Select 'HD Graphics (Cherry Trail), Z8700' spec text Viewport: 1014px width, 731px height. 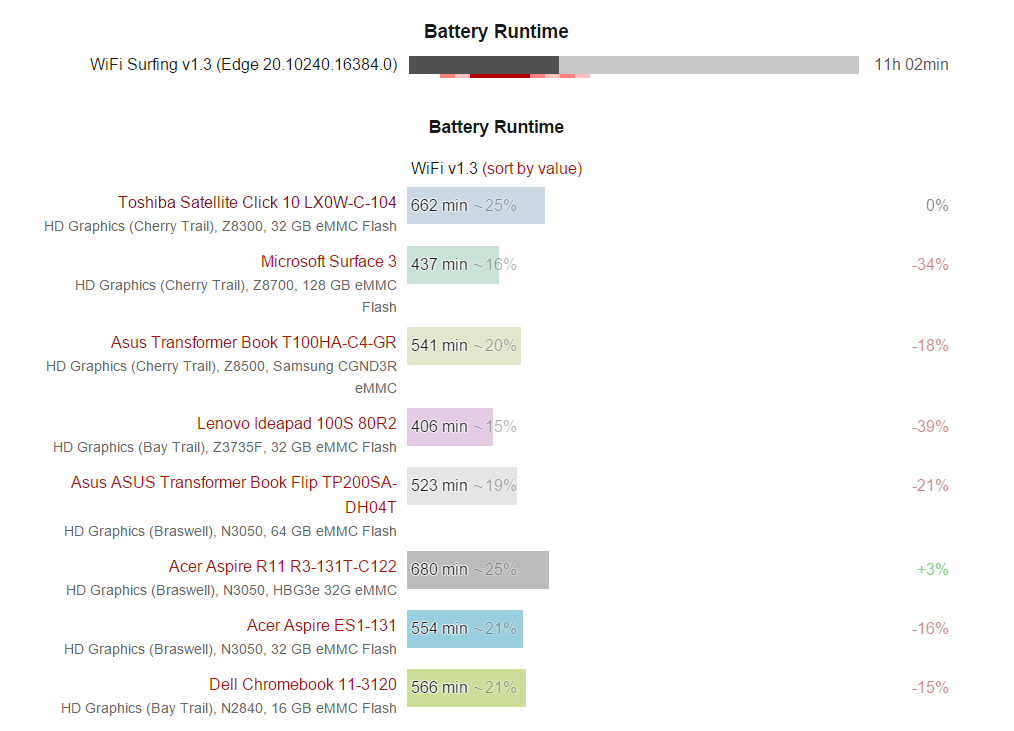185,285
